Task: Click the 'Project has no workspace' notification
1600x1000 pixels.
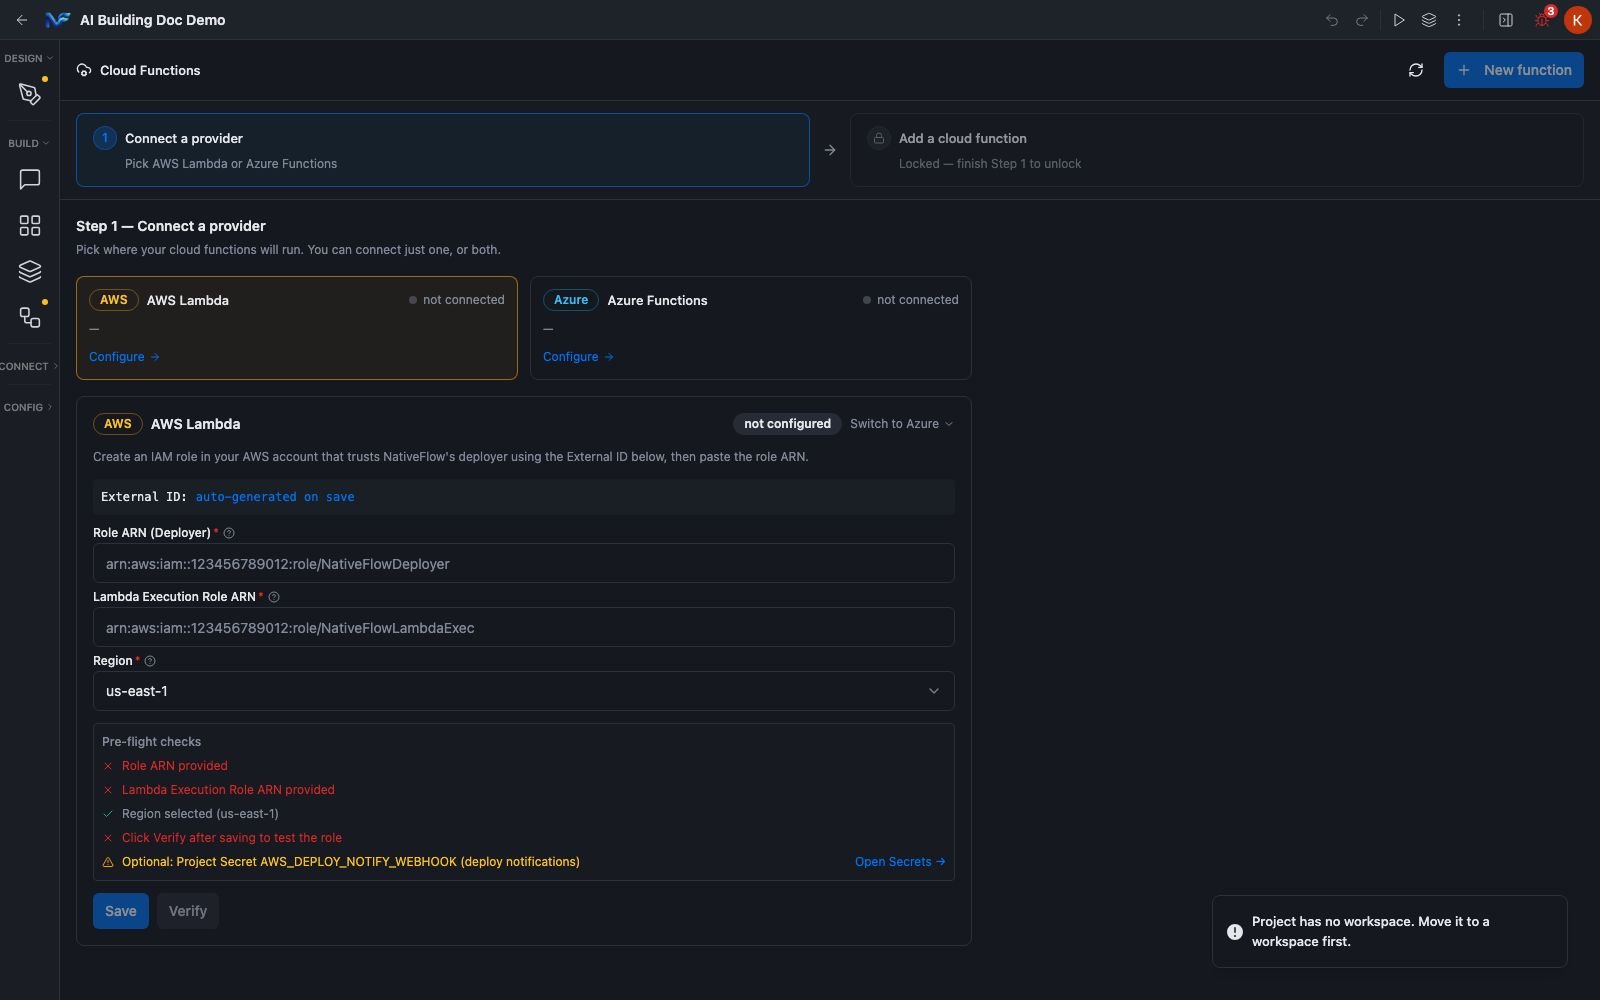Action: [x=1390, y=932]
